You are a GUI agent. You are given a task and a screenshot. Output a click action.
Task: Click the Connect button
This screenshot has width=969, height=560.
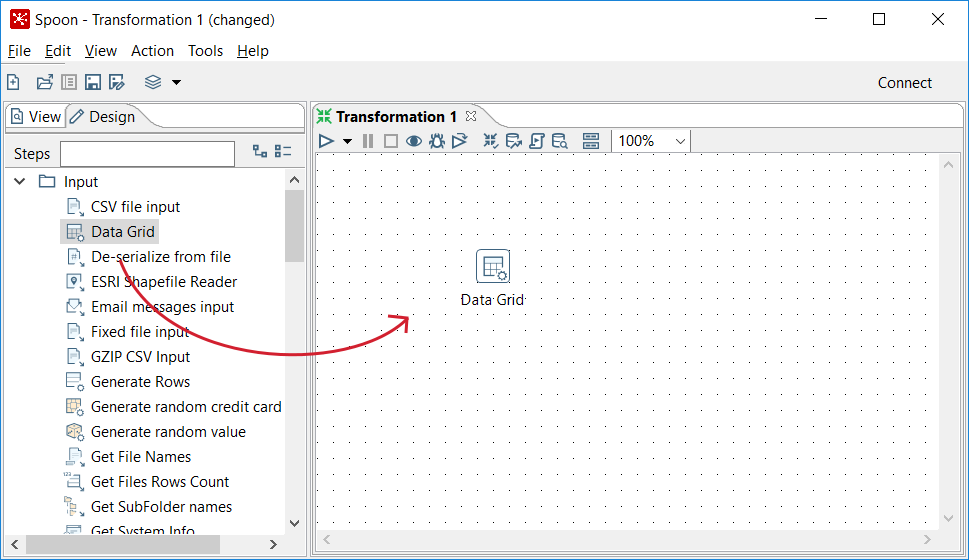click(905, 83)
